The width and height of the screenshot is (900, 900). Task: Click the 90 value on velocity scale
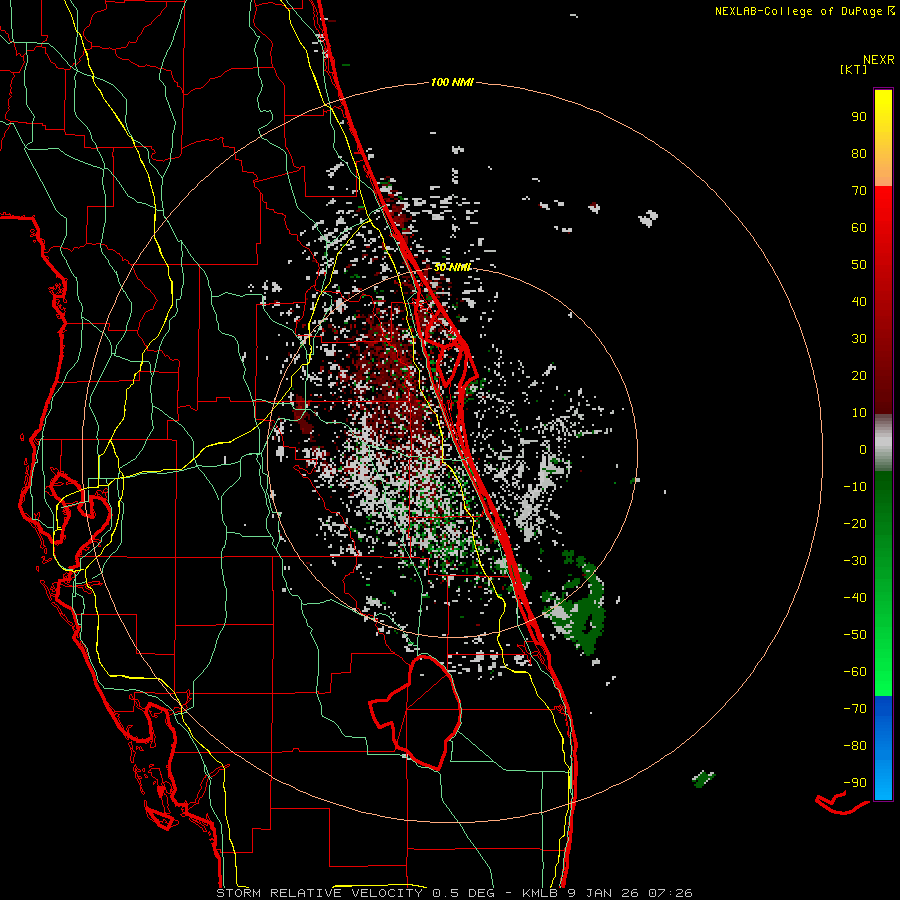859,117
